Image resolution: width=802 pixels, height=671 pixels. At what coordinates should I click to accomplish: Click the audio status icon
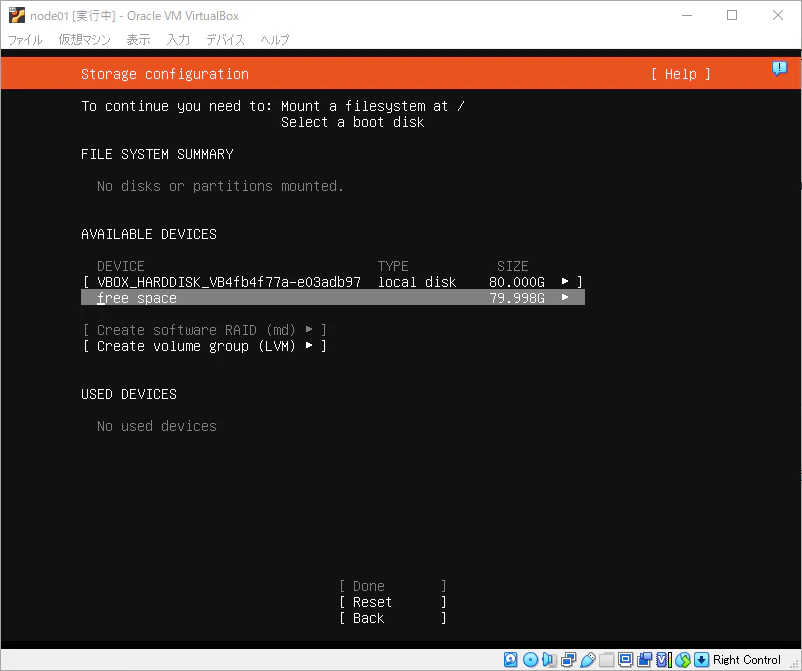pos(549,660)
